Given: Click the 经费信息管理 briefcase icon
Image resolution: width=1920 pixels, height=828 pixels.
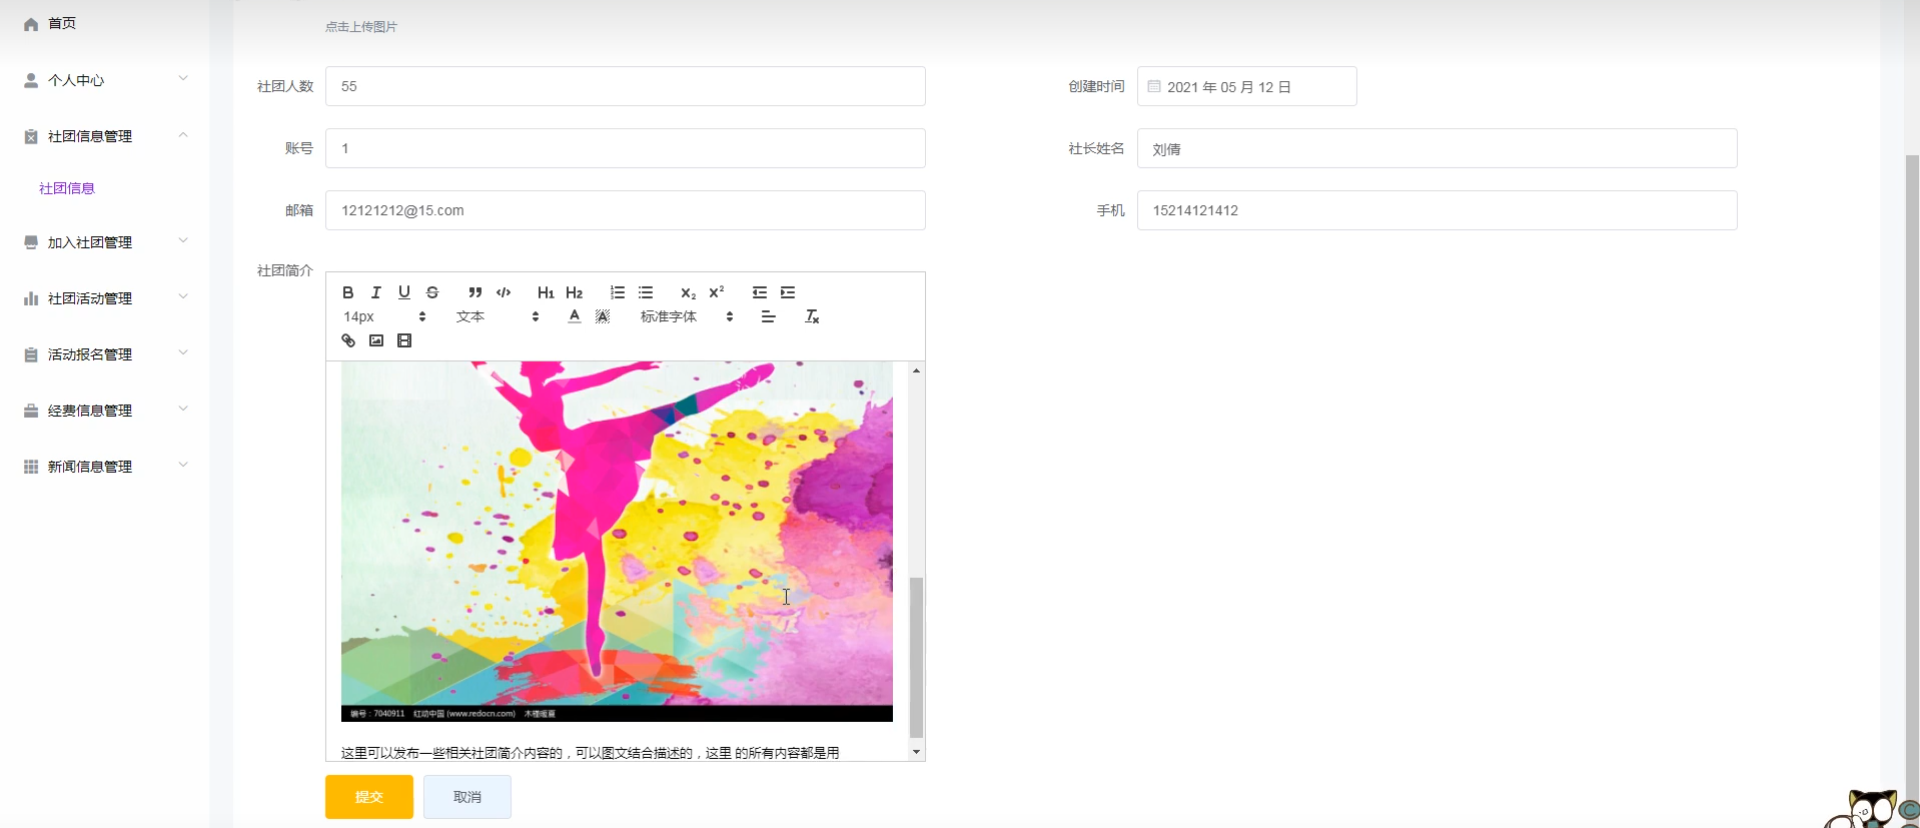Looking at the screenshot, I should [31, 410].
